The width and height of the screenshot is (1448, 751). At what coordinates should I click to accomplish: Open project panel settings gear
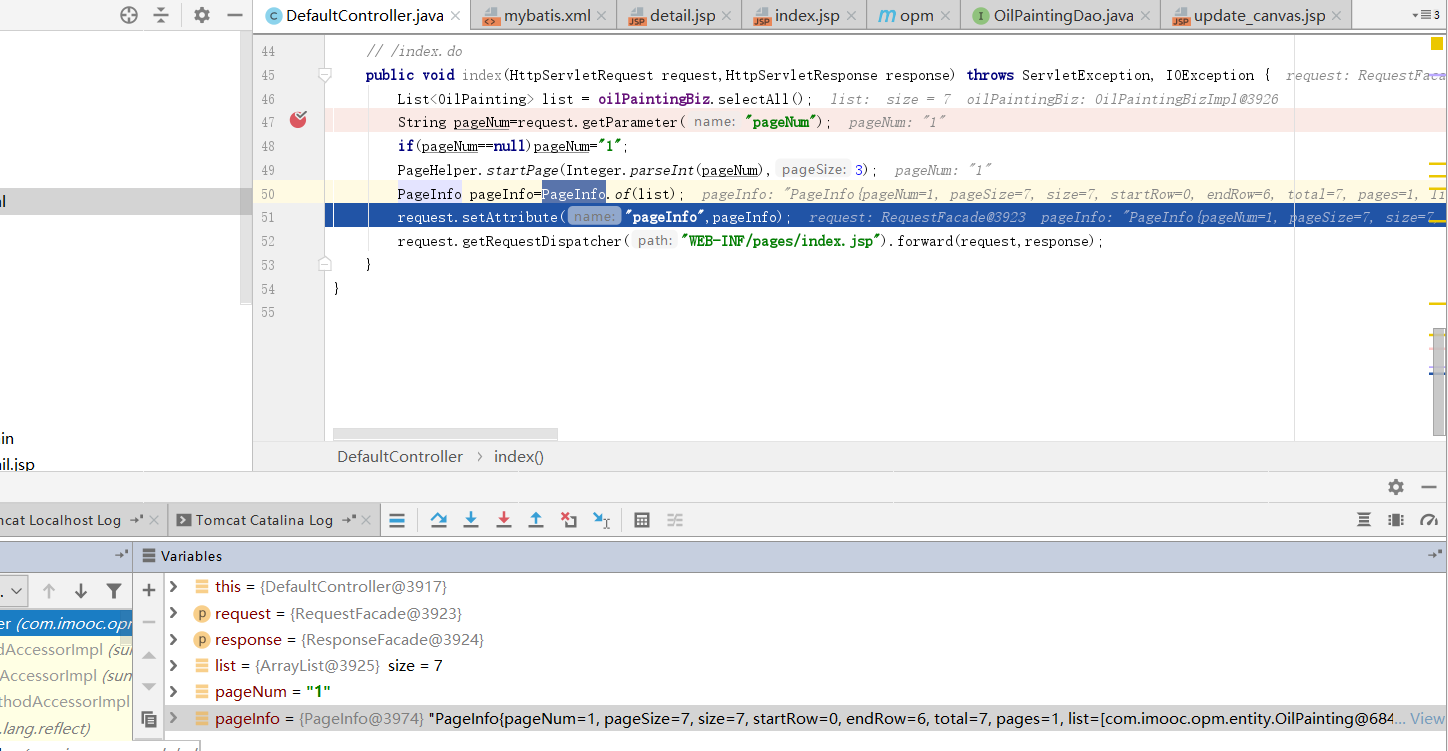[202, 15]
